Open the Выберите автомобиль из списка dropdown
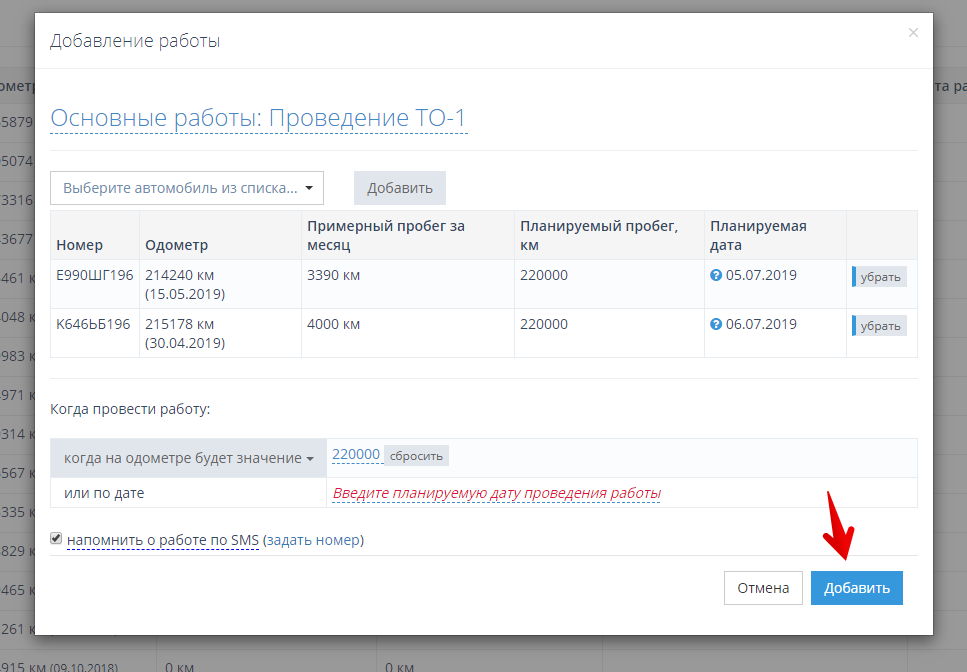Screen dimensions: 967x672 187,187
